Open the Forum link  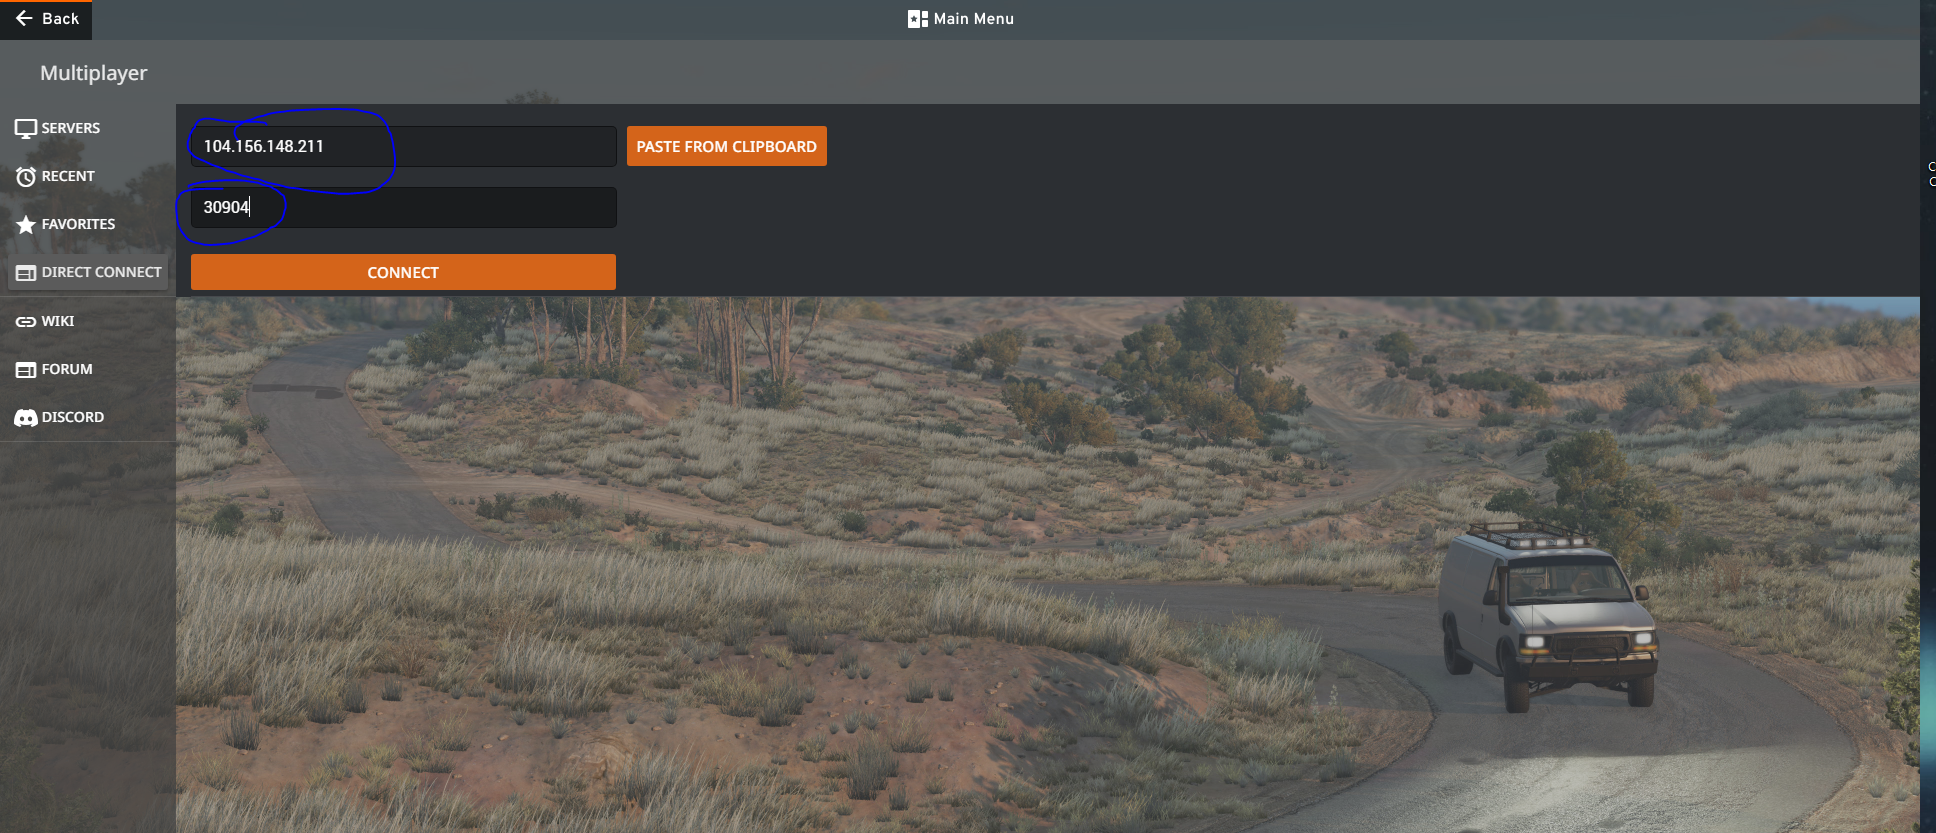67,369
